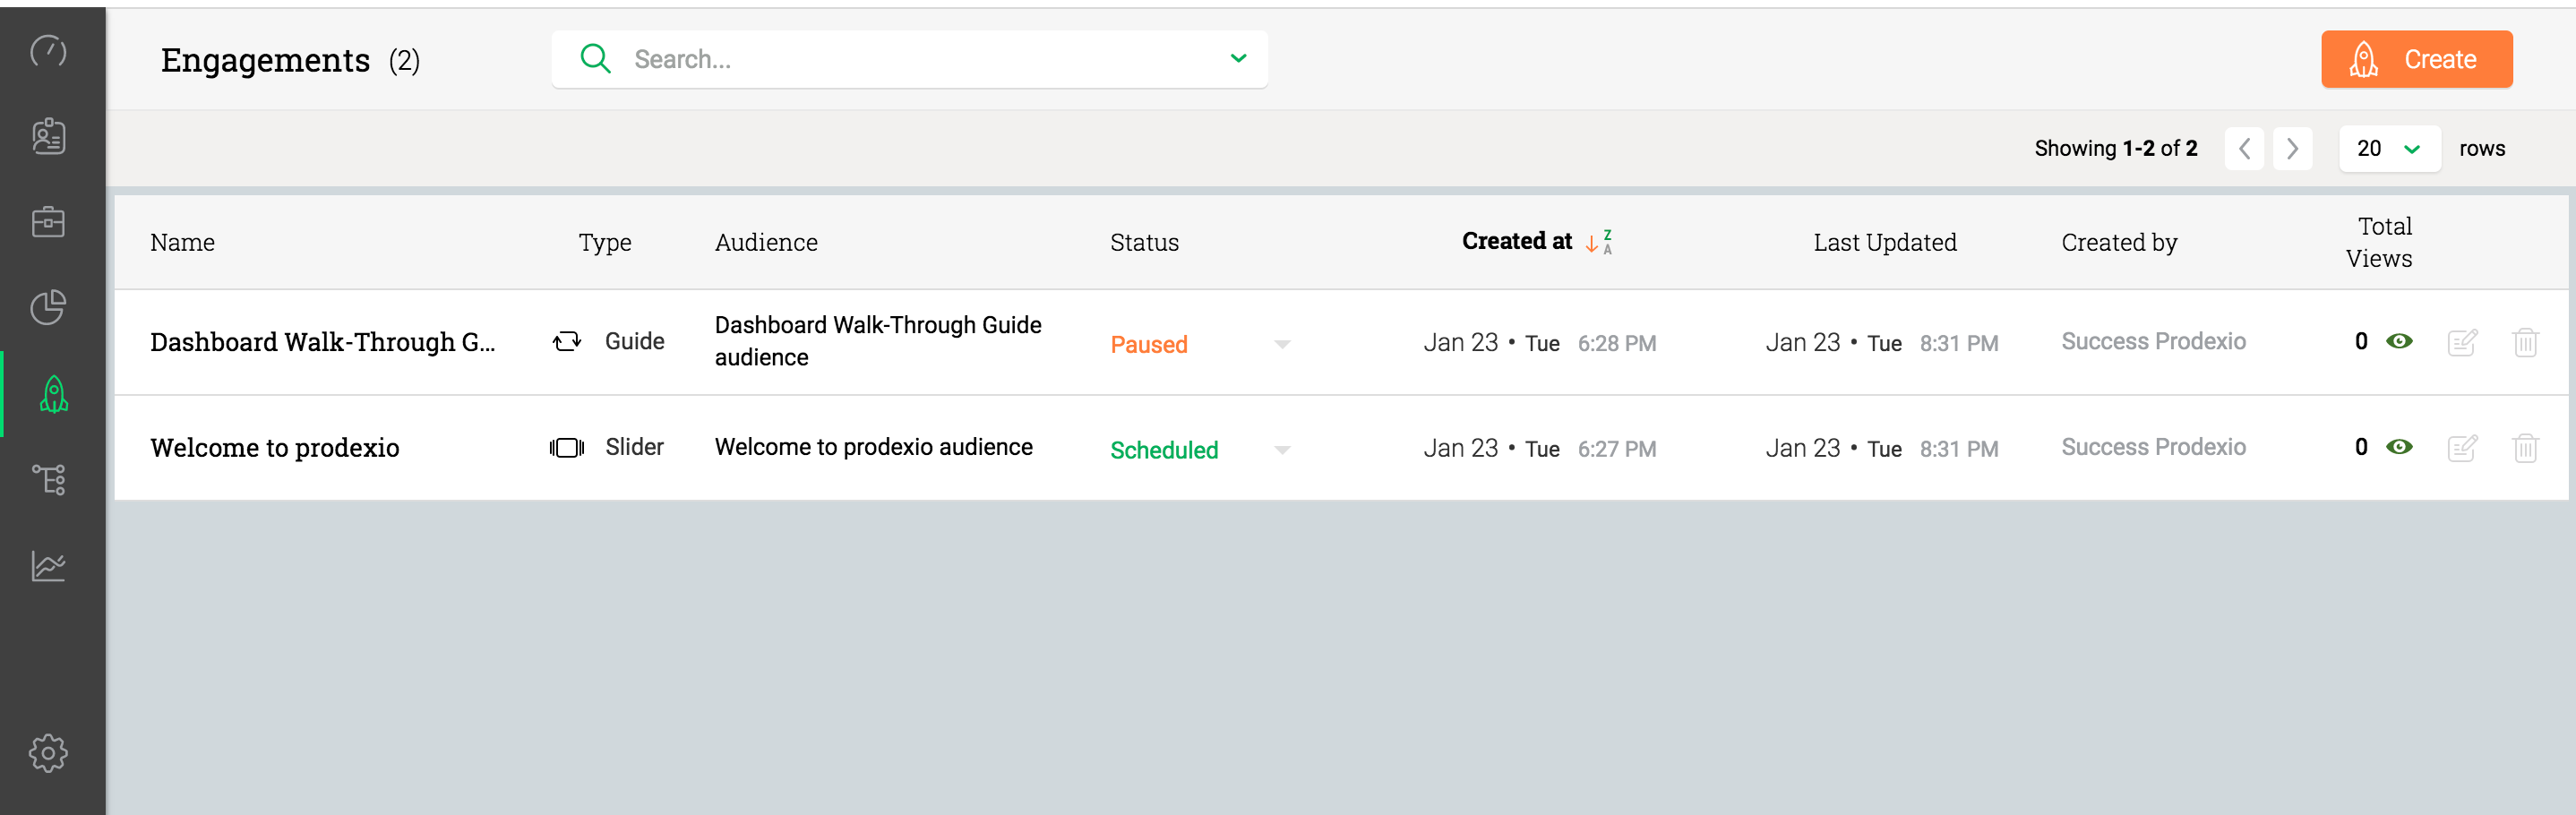Open the briefcase accounts sidebar icon
The width and height of the screenshot is (2576, 815).
[48, 221]
